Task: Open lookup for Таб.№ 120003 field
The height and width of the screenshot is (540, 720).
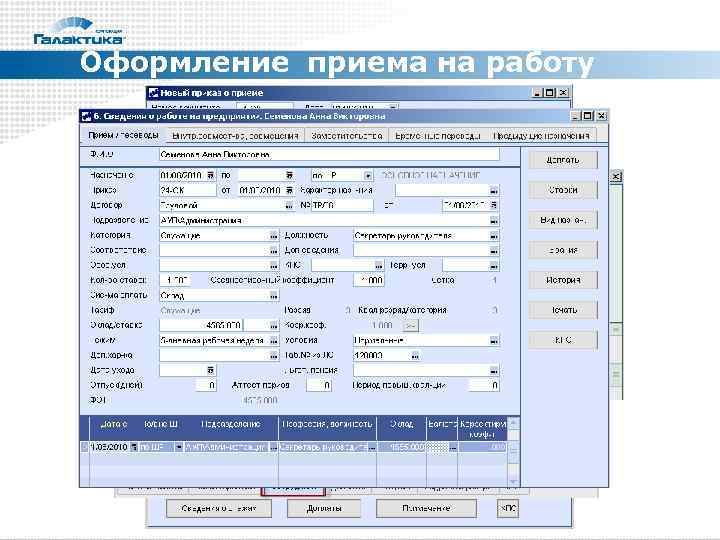Action: click(415, 355)
